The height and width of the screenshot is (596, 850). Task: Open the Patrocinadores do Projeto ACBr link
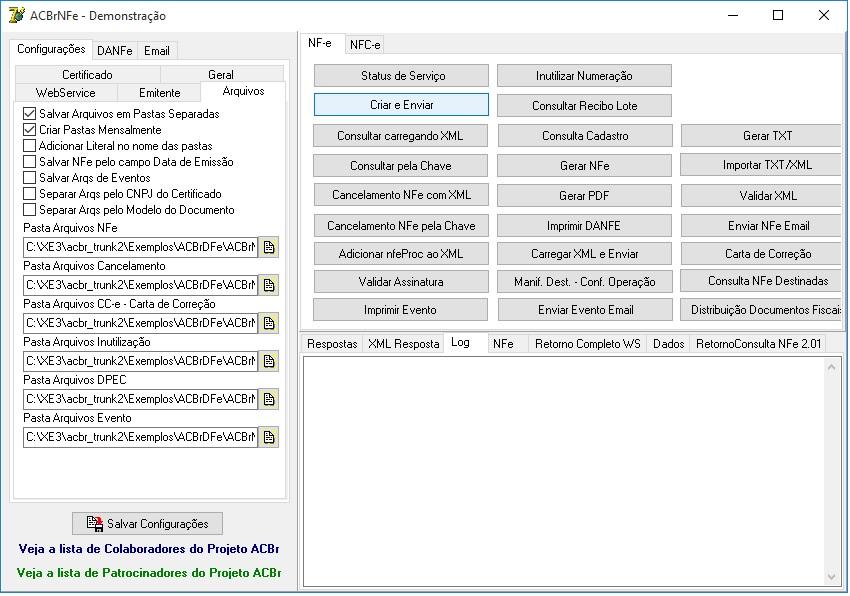149,573
